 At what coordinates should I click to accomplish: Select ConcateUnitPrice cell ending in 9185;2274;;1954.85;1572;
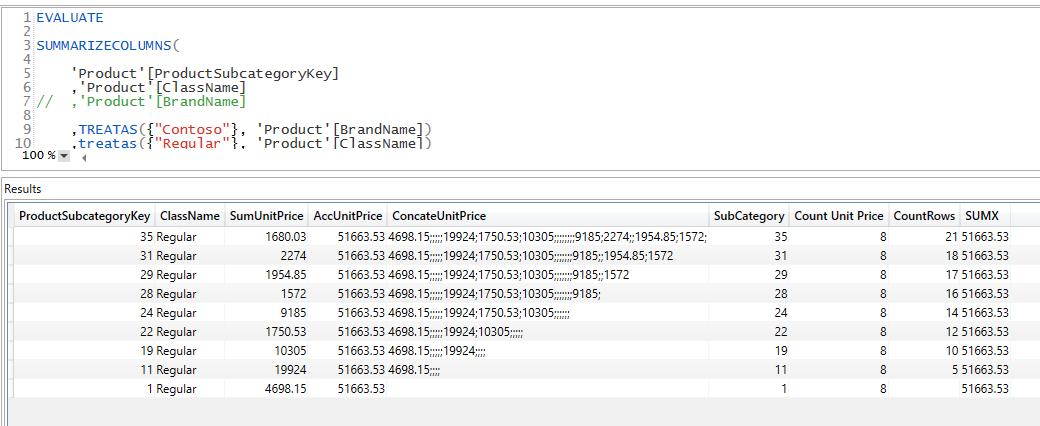click(548, 236)
